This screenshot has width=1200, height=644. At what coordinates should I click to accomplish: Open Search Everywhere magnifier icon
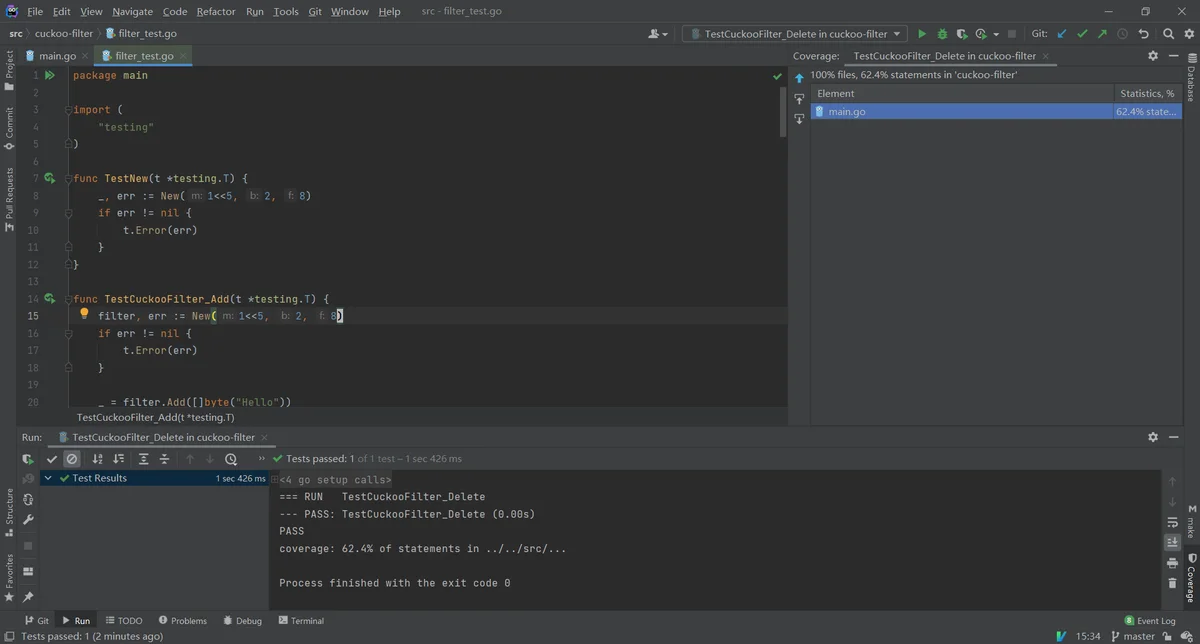point(1168,34)
